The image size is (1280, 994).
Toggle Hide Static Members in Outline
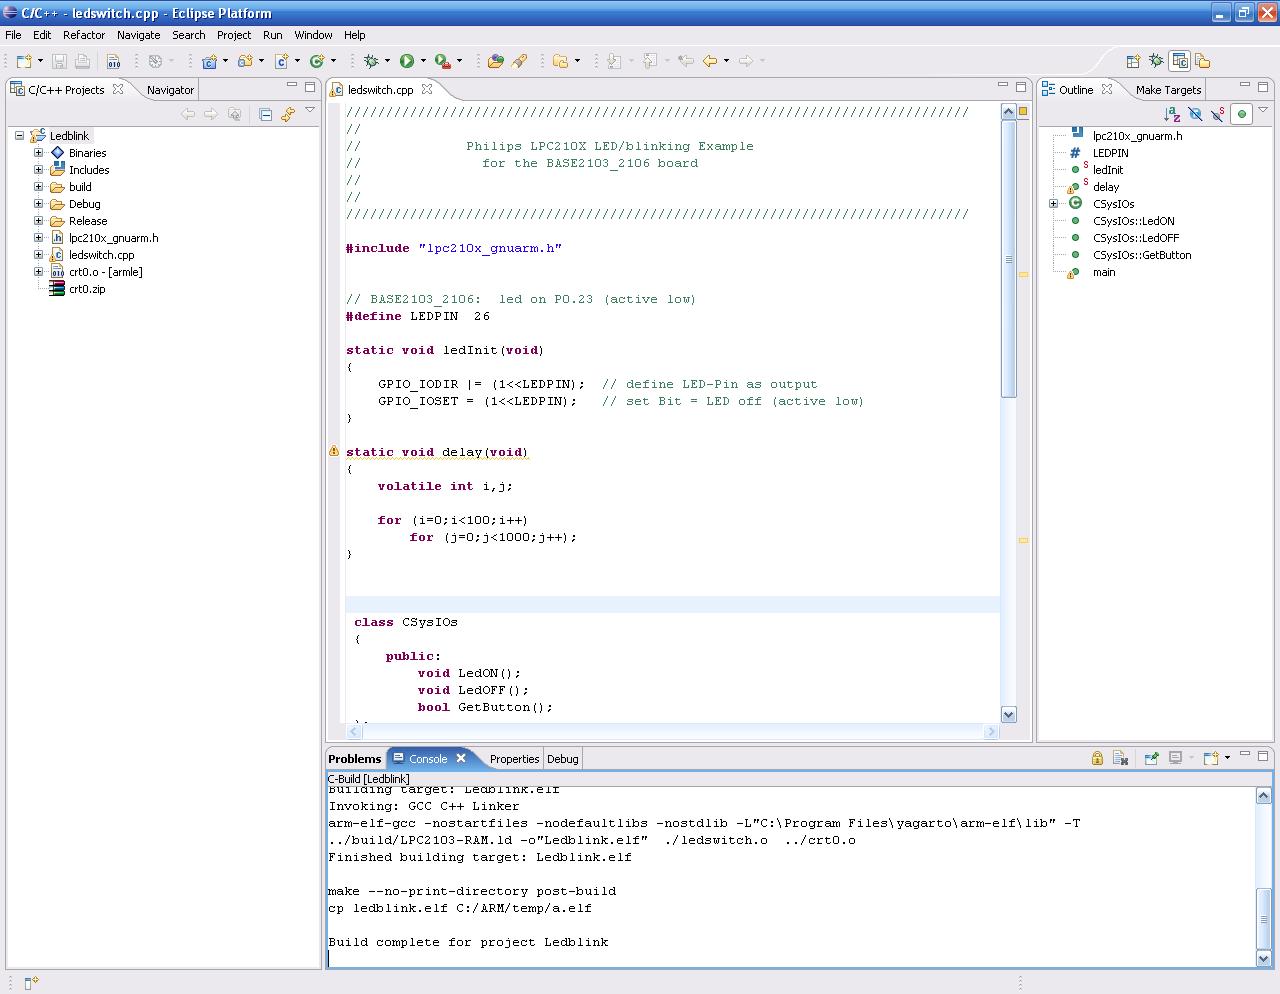(1218, 114)
